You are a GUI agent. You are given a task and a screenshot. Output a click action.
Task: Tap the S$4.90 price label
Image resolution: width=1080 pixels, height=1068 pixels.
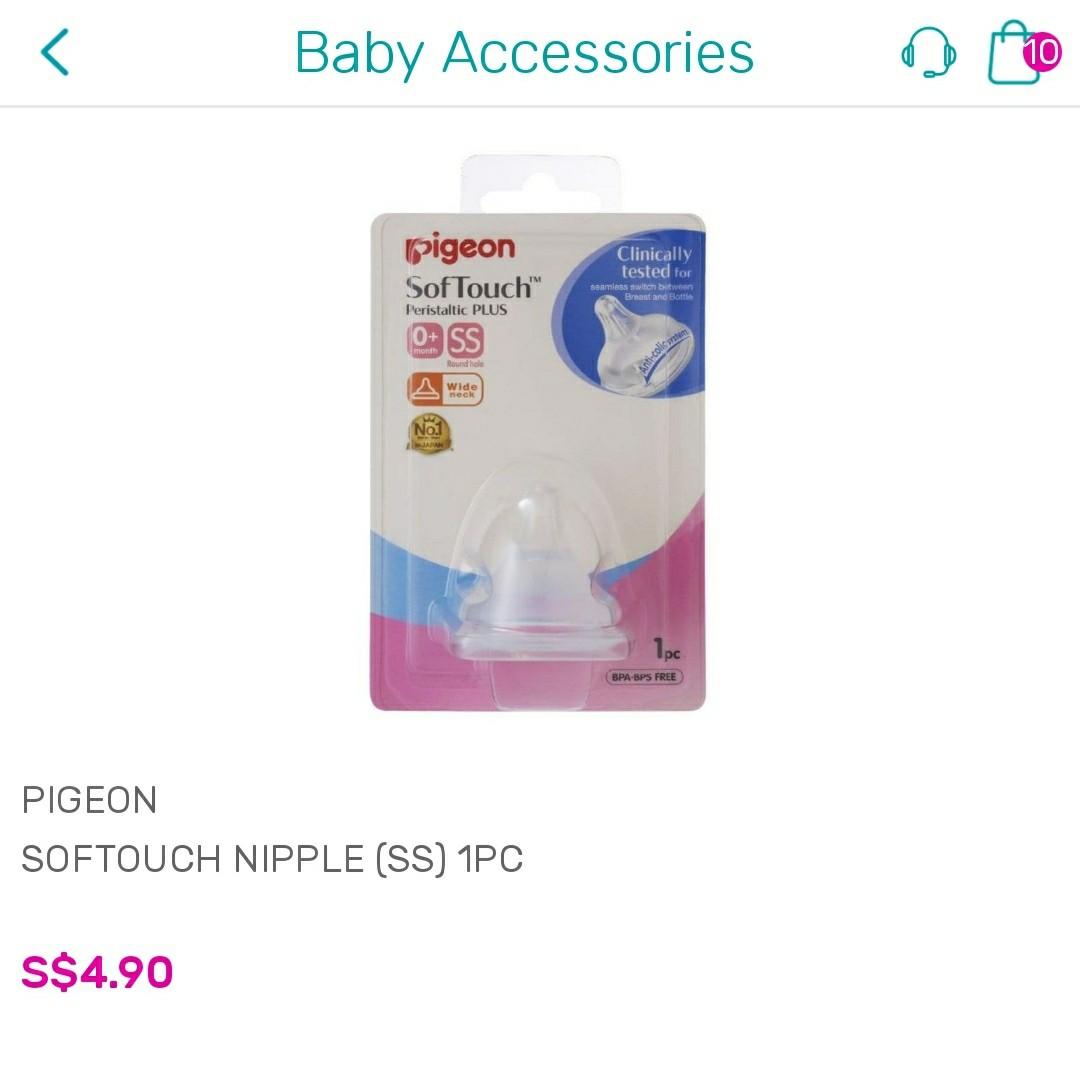point(97,972)
